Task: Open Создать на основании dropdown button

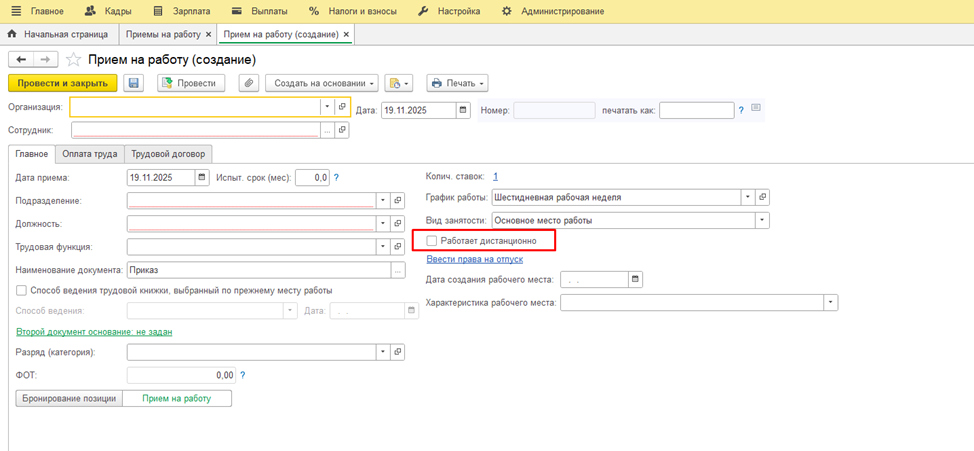Action: coord(326,83)
